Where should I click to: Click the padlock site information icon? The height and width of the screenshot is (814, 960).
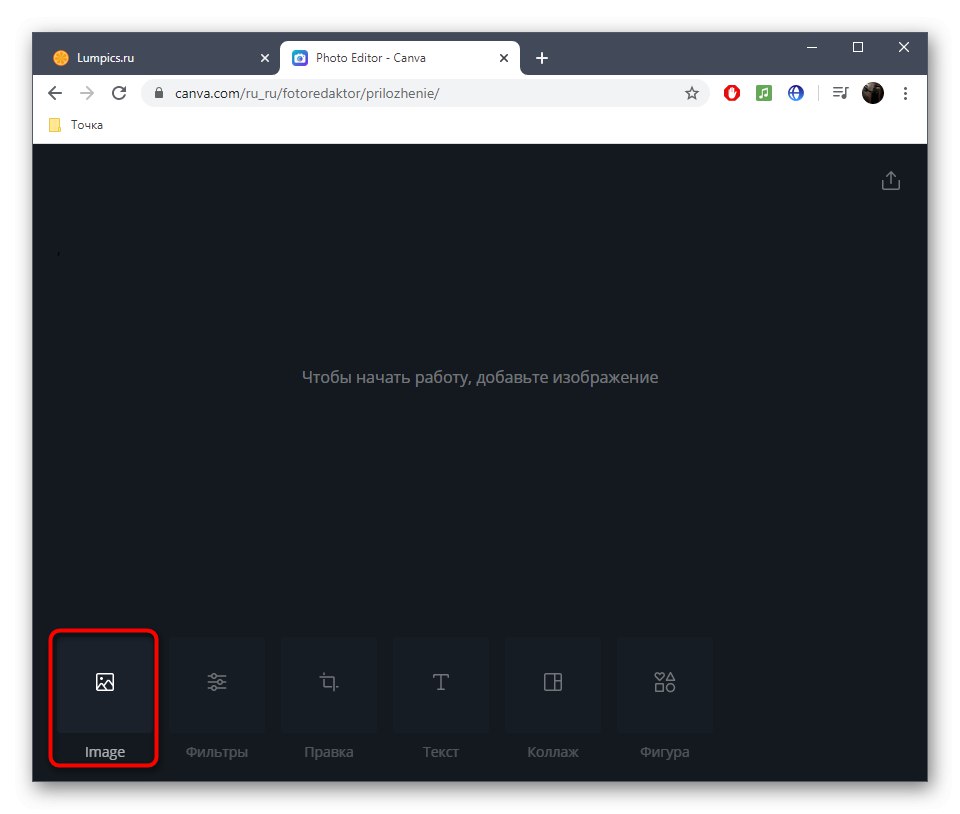pyautogui.click(x=158, y=92)
